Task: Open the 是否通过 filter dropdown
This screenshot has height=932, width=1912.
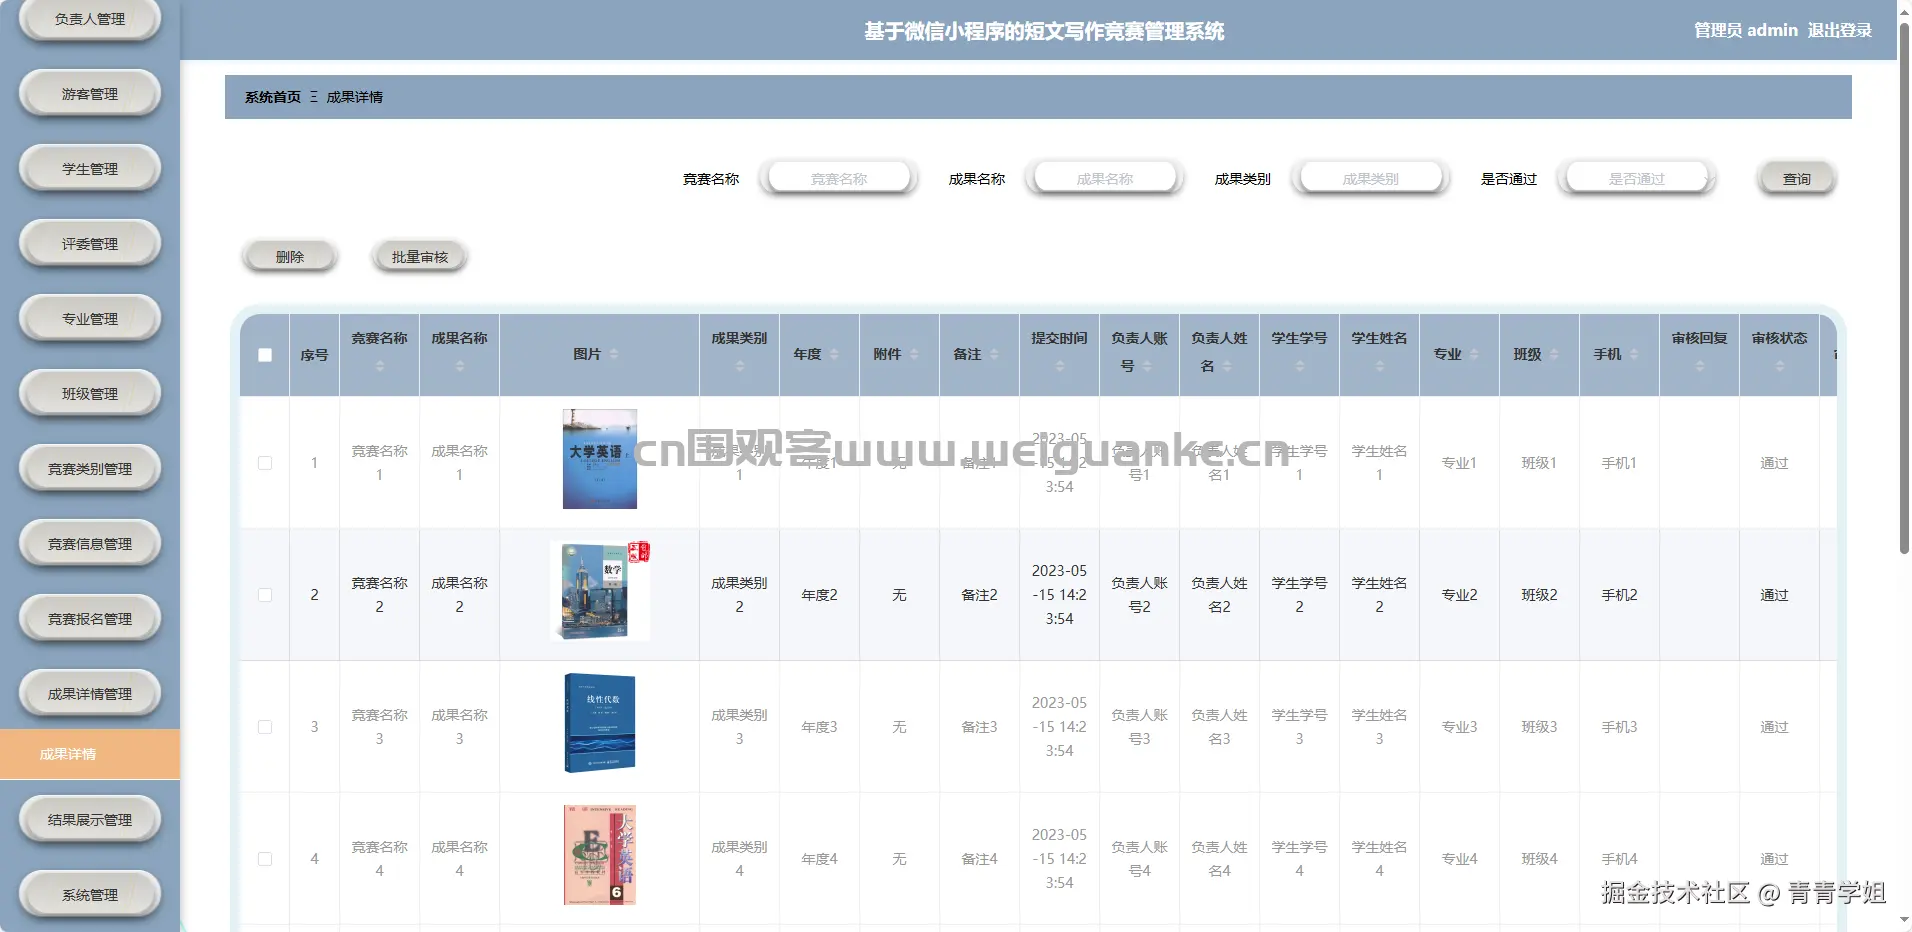Action: tap(1636, 178)
